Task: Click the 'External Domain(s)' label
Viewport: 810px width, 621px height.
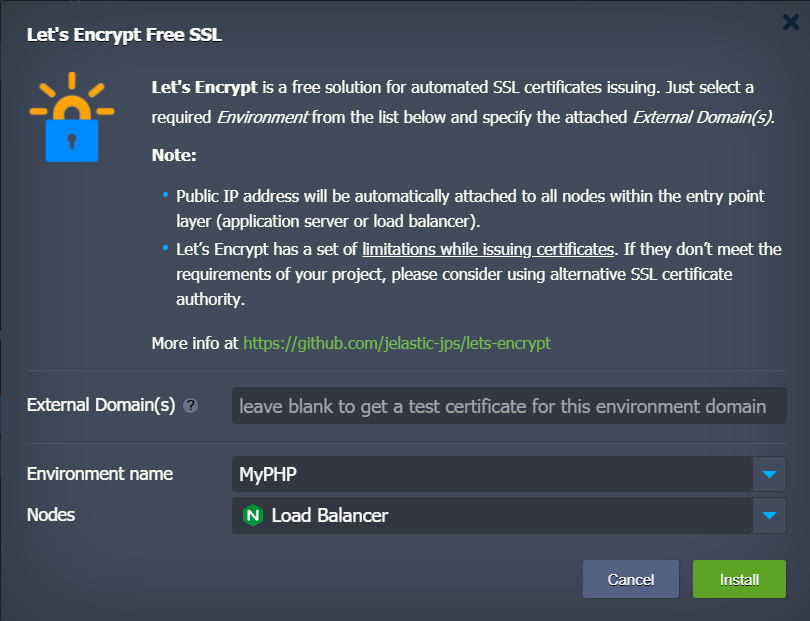Action: (101, 405)
